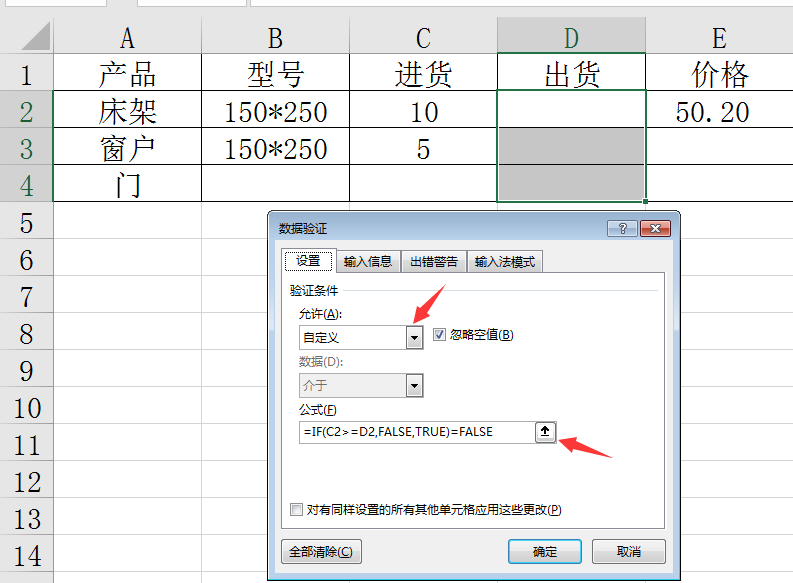This screenshot has height=583, width=793.
Task: Open the 允许(A) dropdown showing 自定义
Action: click(x=414, y=337)
